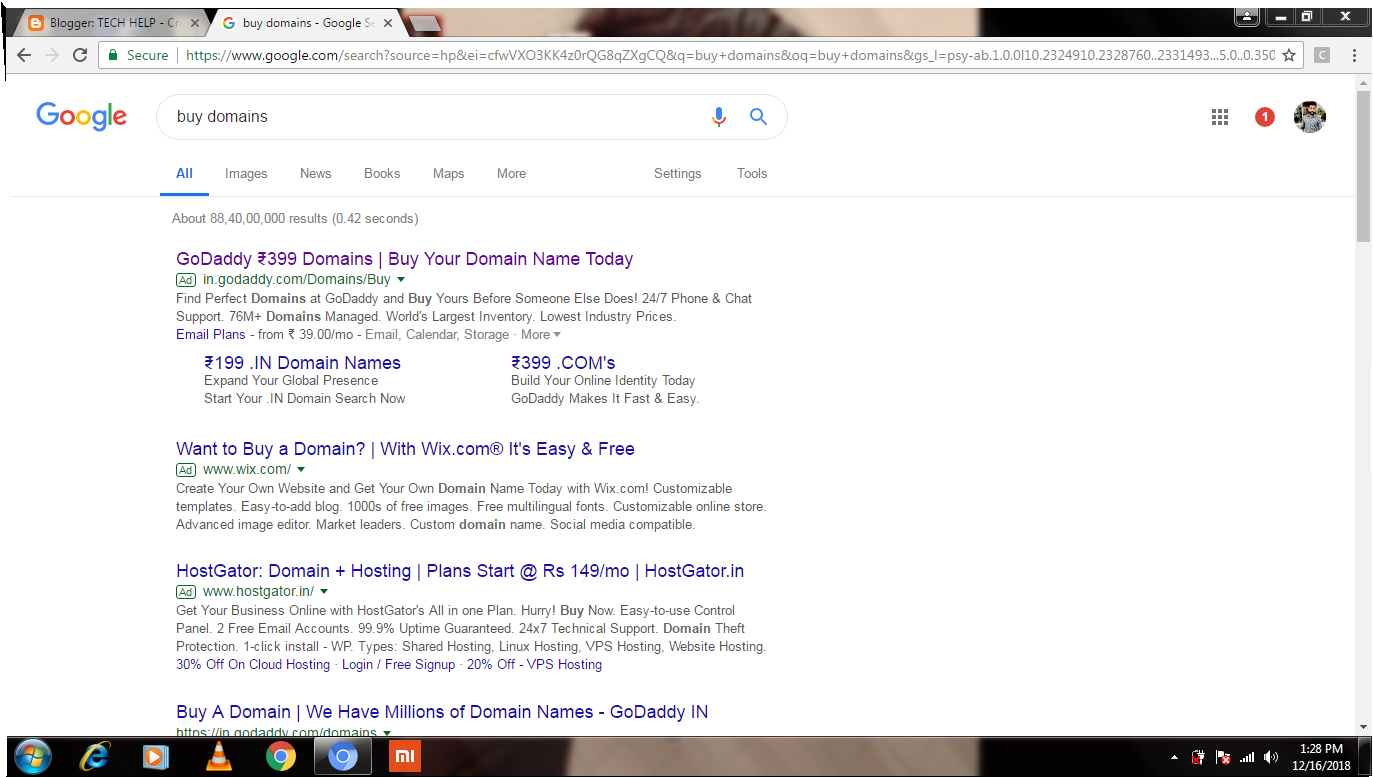1373x777 pixels.
Task: Open Login / Free Signup link
Action: pyautogui.click(x=398, y=665)
